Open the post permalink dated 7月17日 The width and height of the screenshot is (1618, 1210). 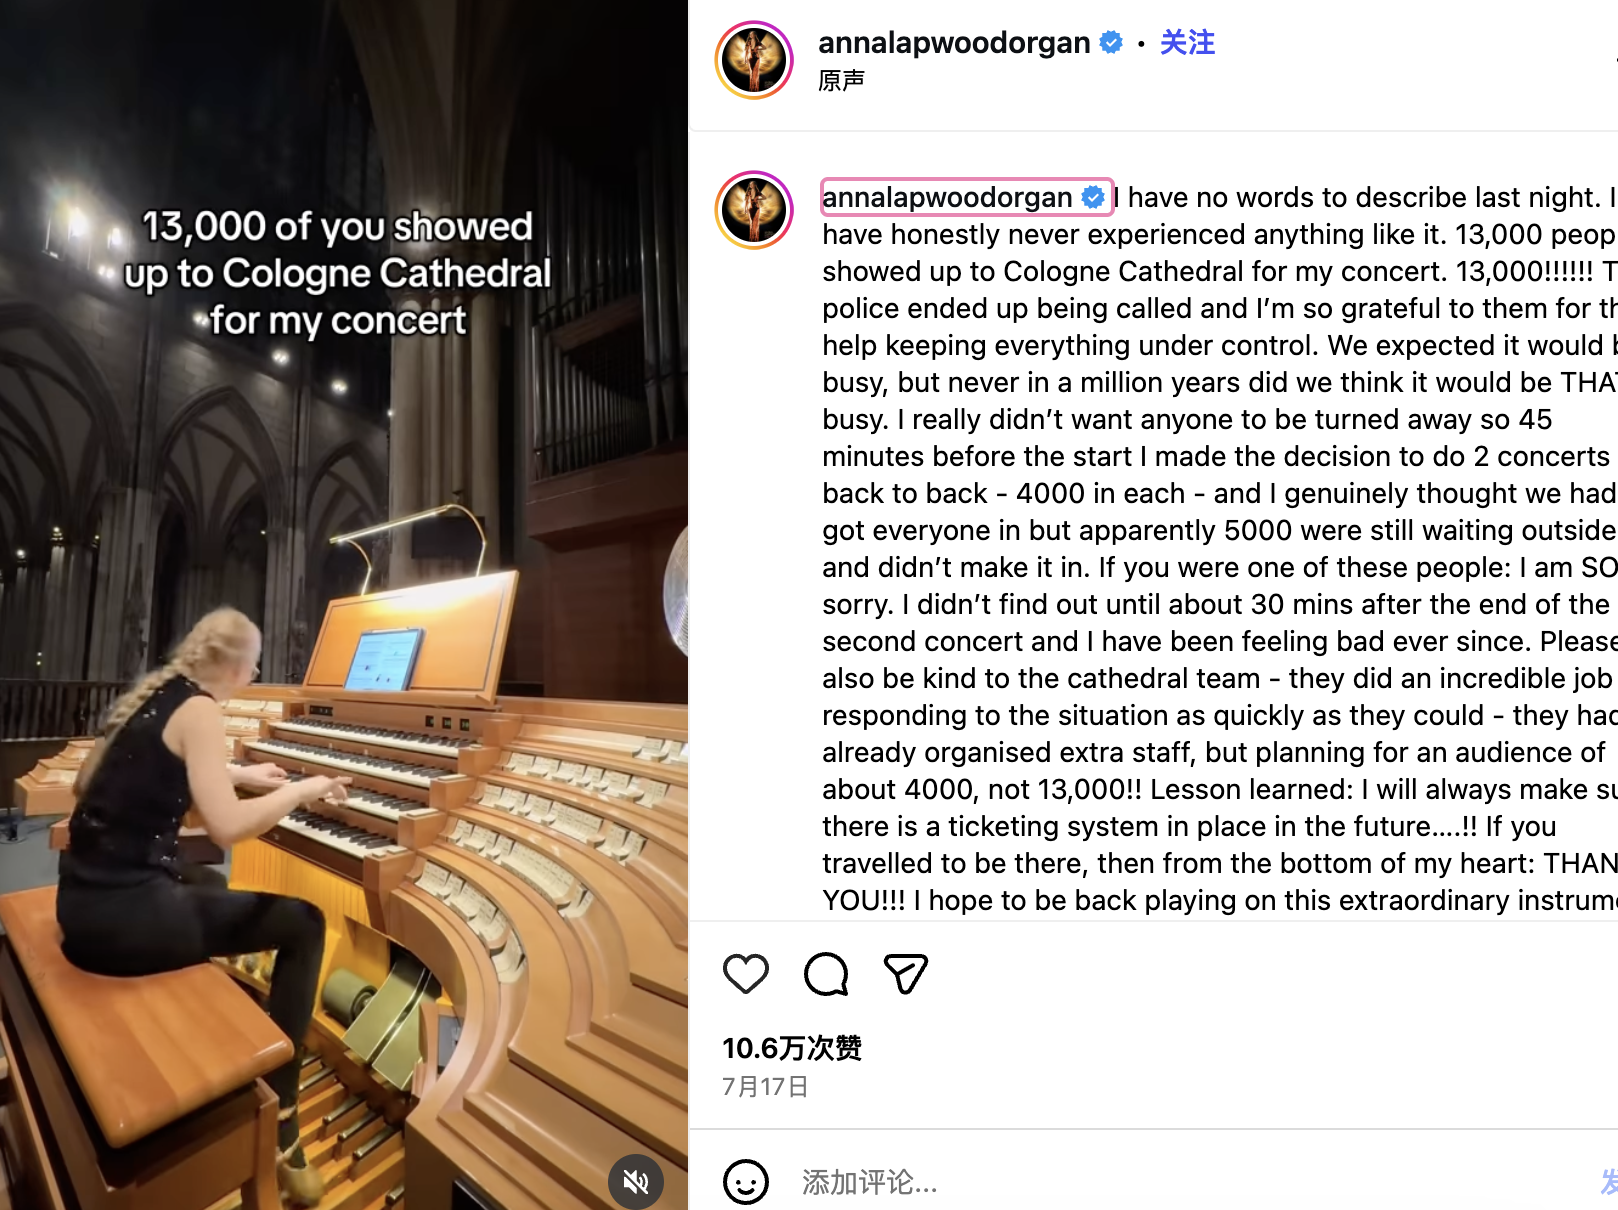pos(765,1087)
